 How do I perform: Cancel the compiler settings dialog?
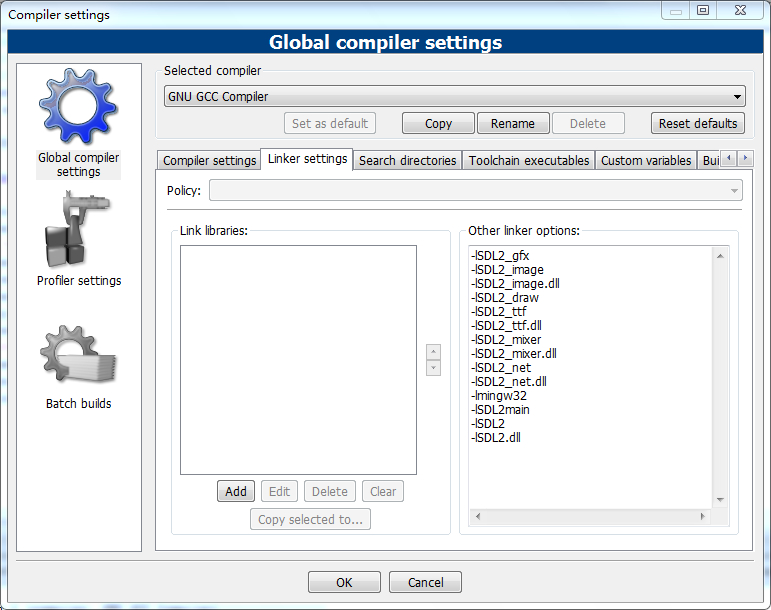pos(425,582)
